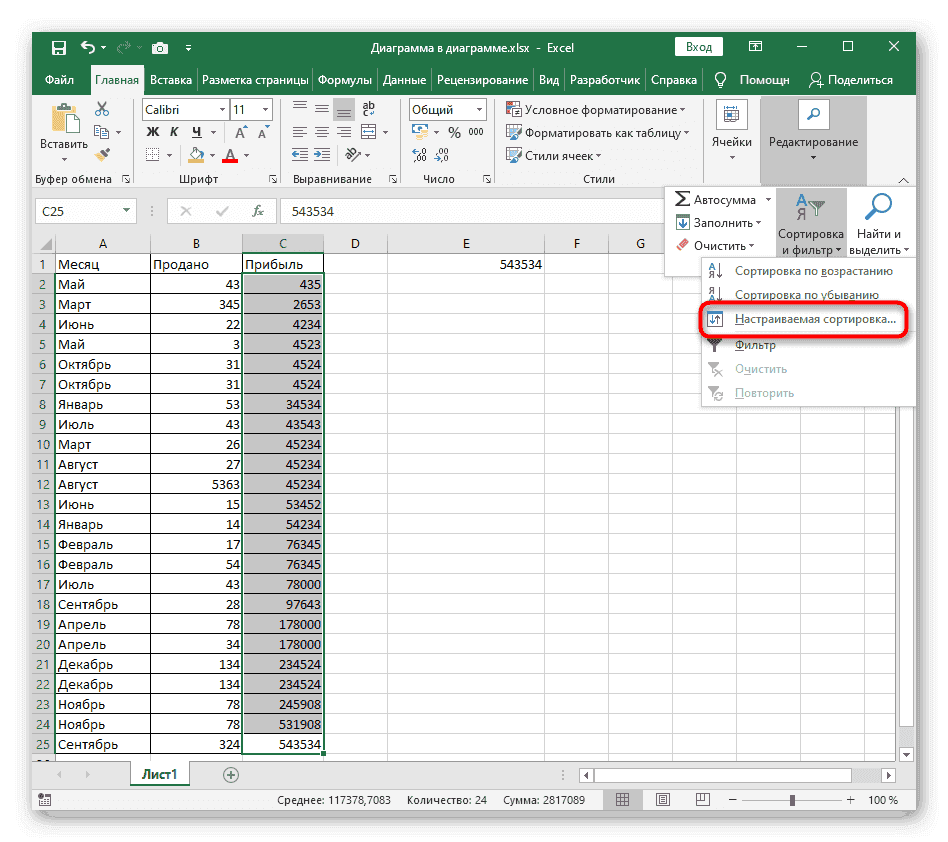
Task: Open the Name Box dropdown arrow
Action: pyautogui.click(x=126, y=211)
